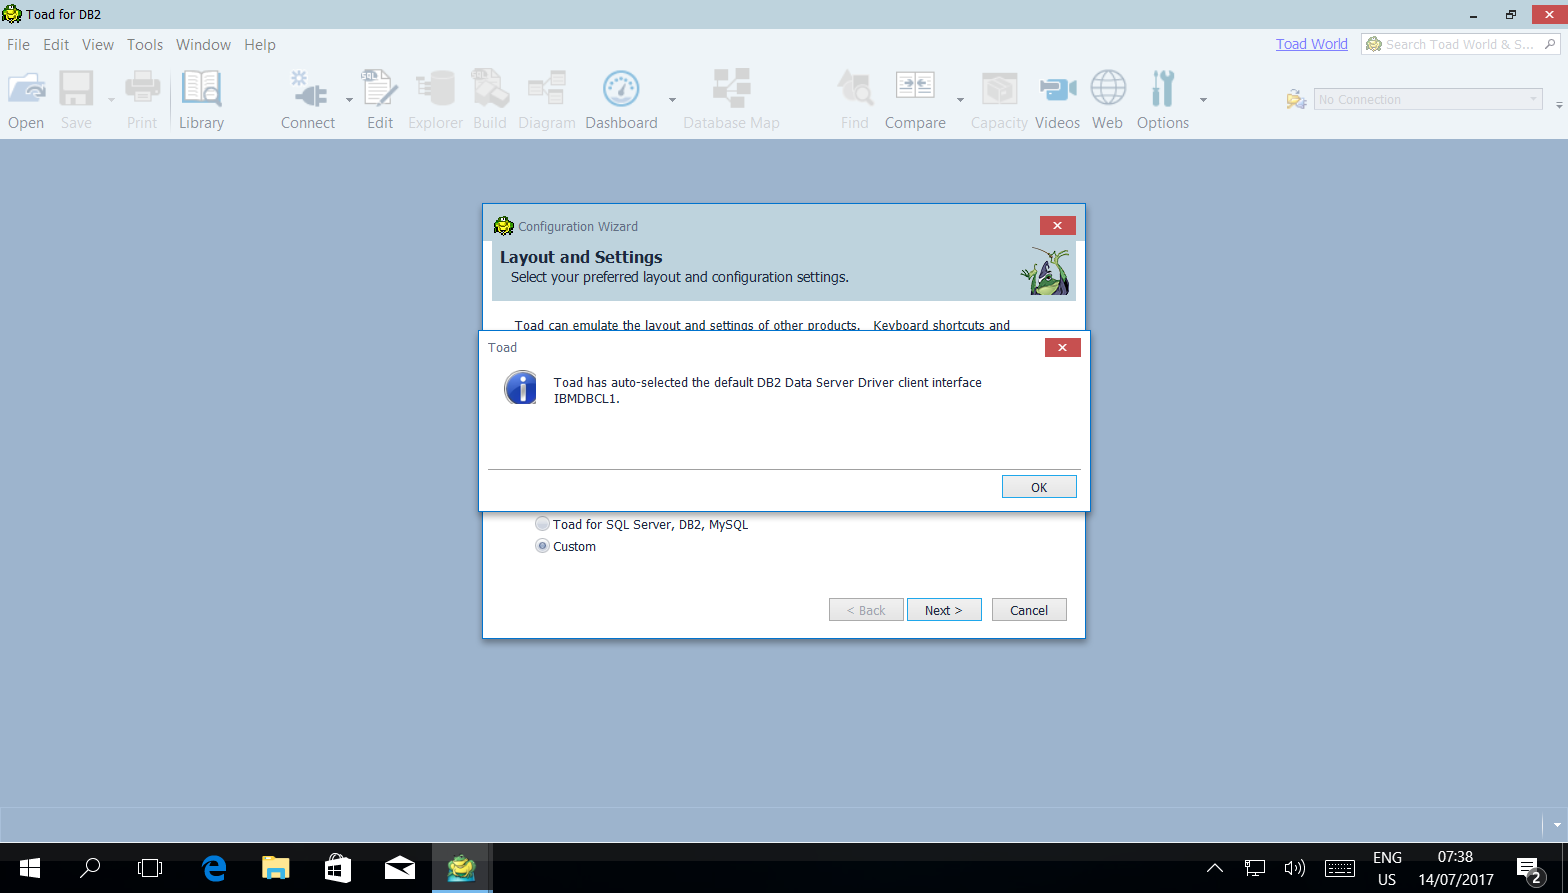Open the Help menu
This screenshot has height=893, width=1568.
pyautogui.click(x=260, y=44)
